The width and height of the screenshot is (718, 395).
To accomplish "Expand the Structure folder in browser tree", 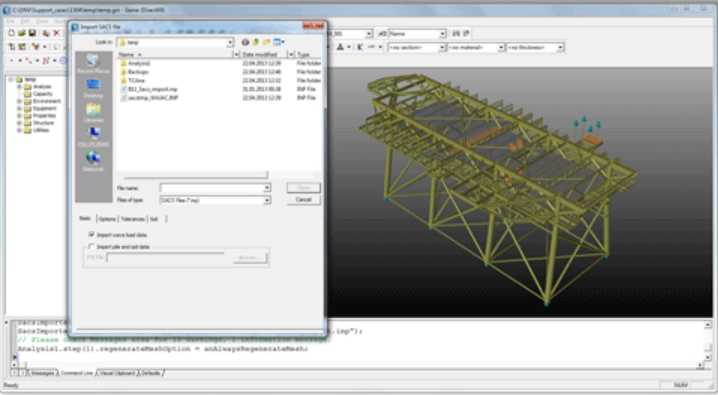I will coord(19,123).
